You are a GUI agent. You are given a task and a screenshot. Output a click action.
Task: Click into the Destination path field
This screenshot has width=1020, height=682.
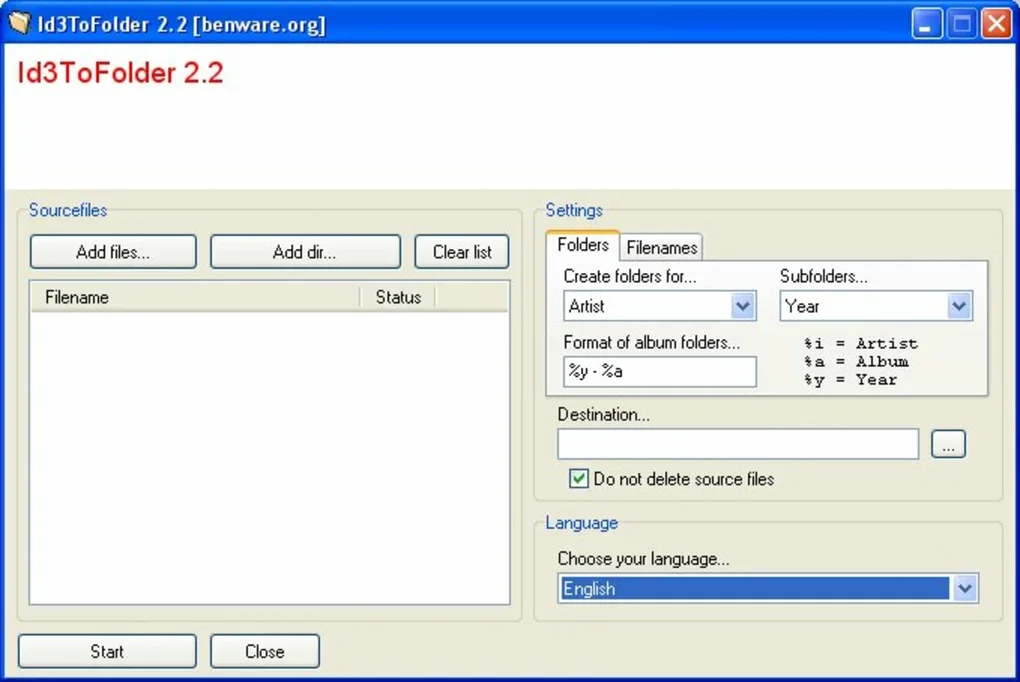tap(738, 444)
